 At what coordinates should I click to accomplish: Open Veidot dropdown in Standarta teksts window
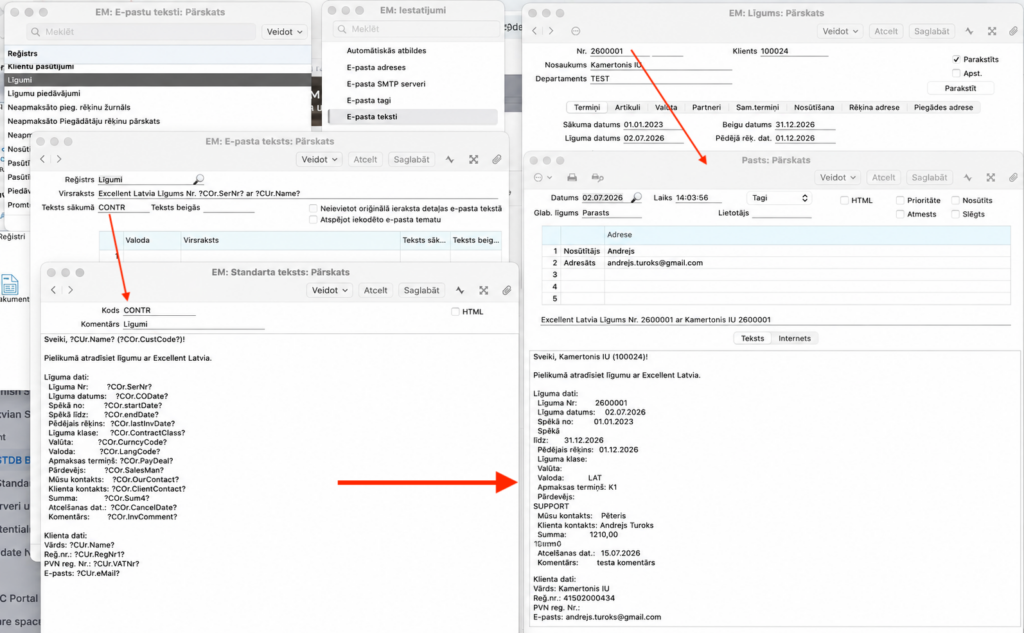coord(330,290)
